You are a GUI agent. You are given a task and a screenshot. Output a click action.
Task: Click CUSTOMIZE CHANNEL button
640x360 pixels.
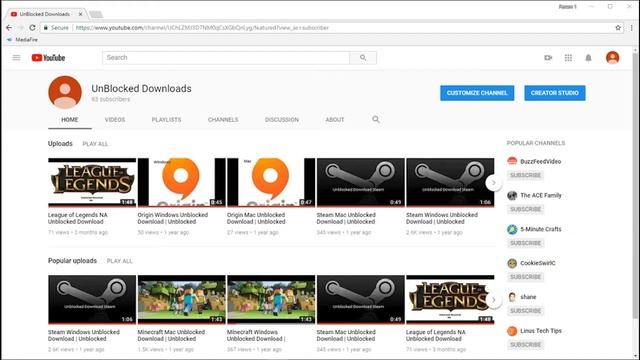click(477, 93)
